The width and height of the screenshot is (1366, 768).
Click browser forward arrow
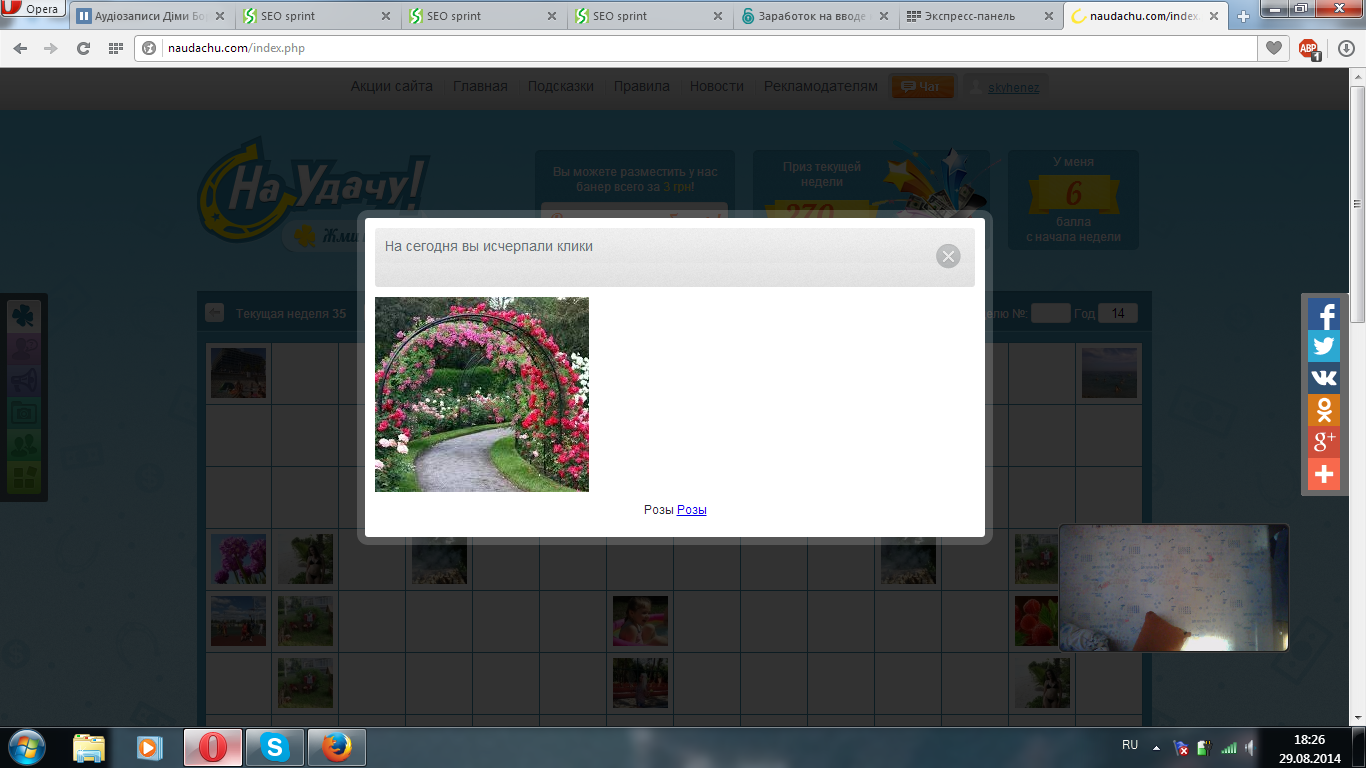click(51, 48)
